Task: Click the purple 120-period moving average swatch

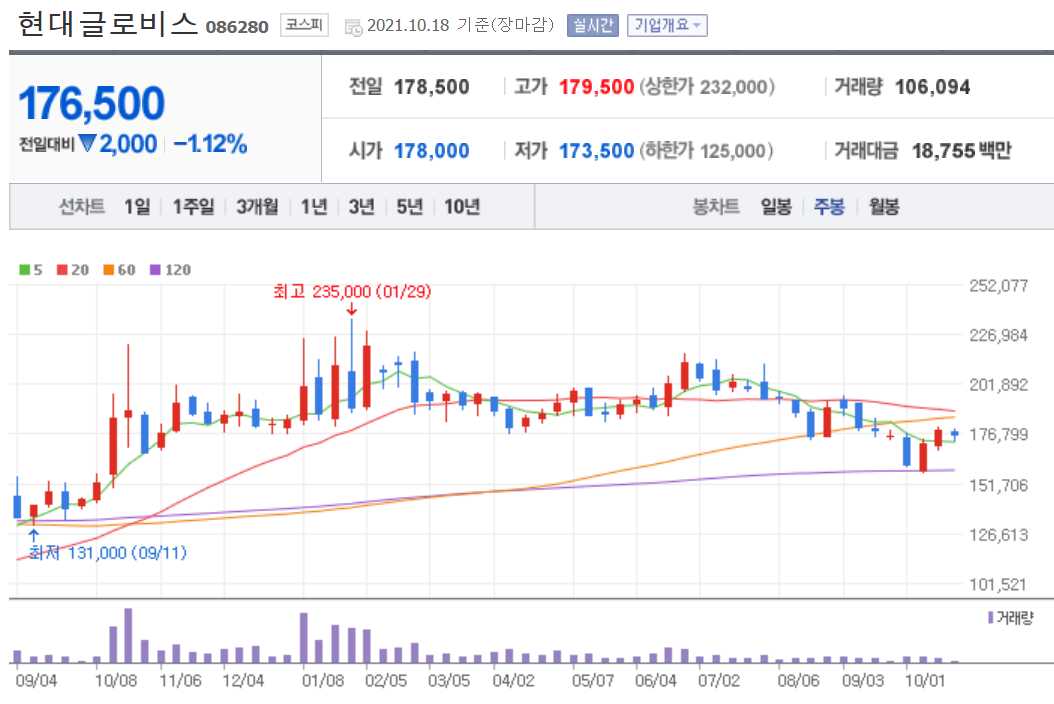Action: (x=155, y=270)
